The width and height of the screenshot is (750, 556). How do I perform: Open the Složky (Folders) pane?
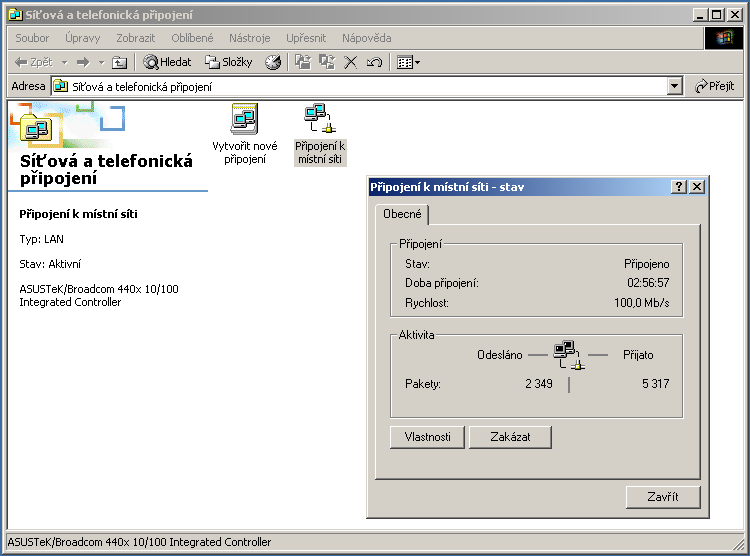pos(229,62)
